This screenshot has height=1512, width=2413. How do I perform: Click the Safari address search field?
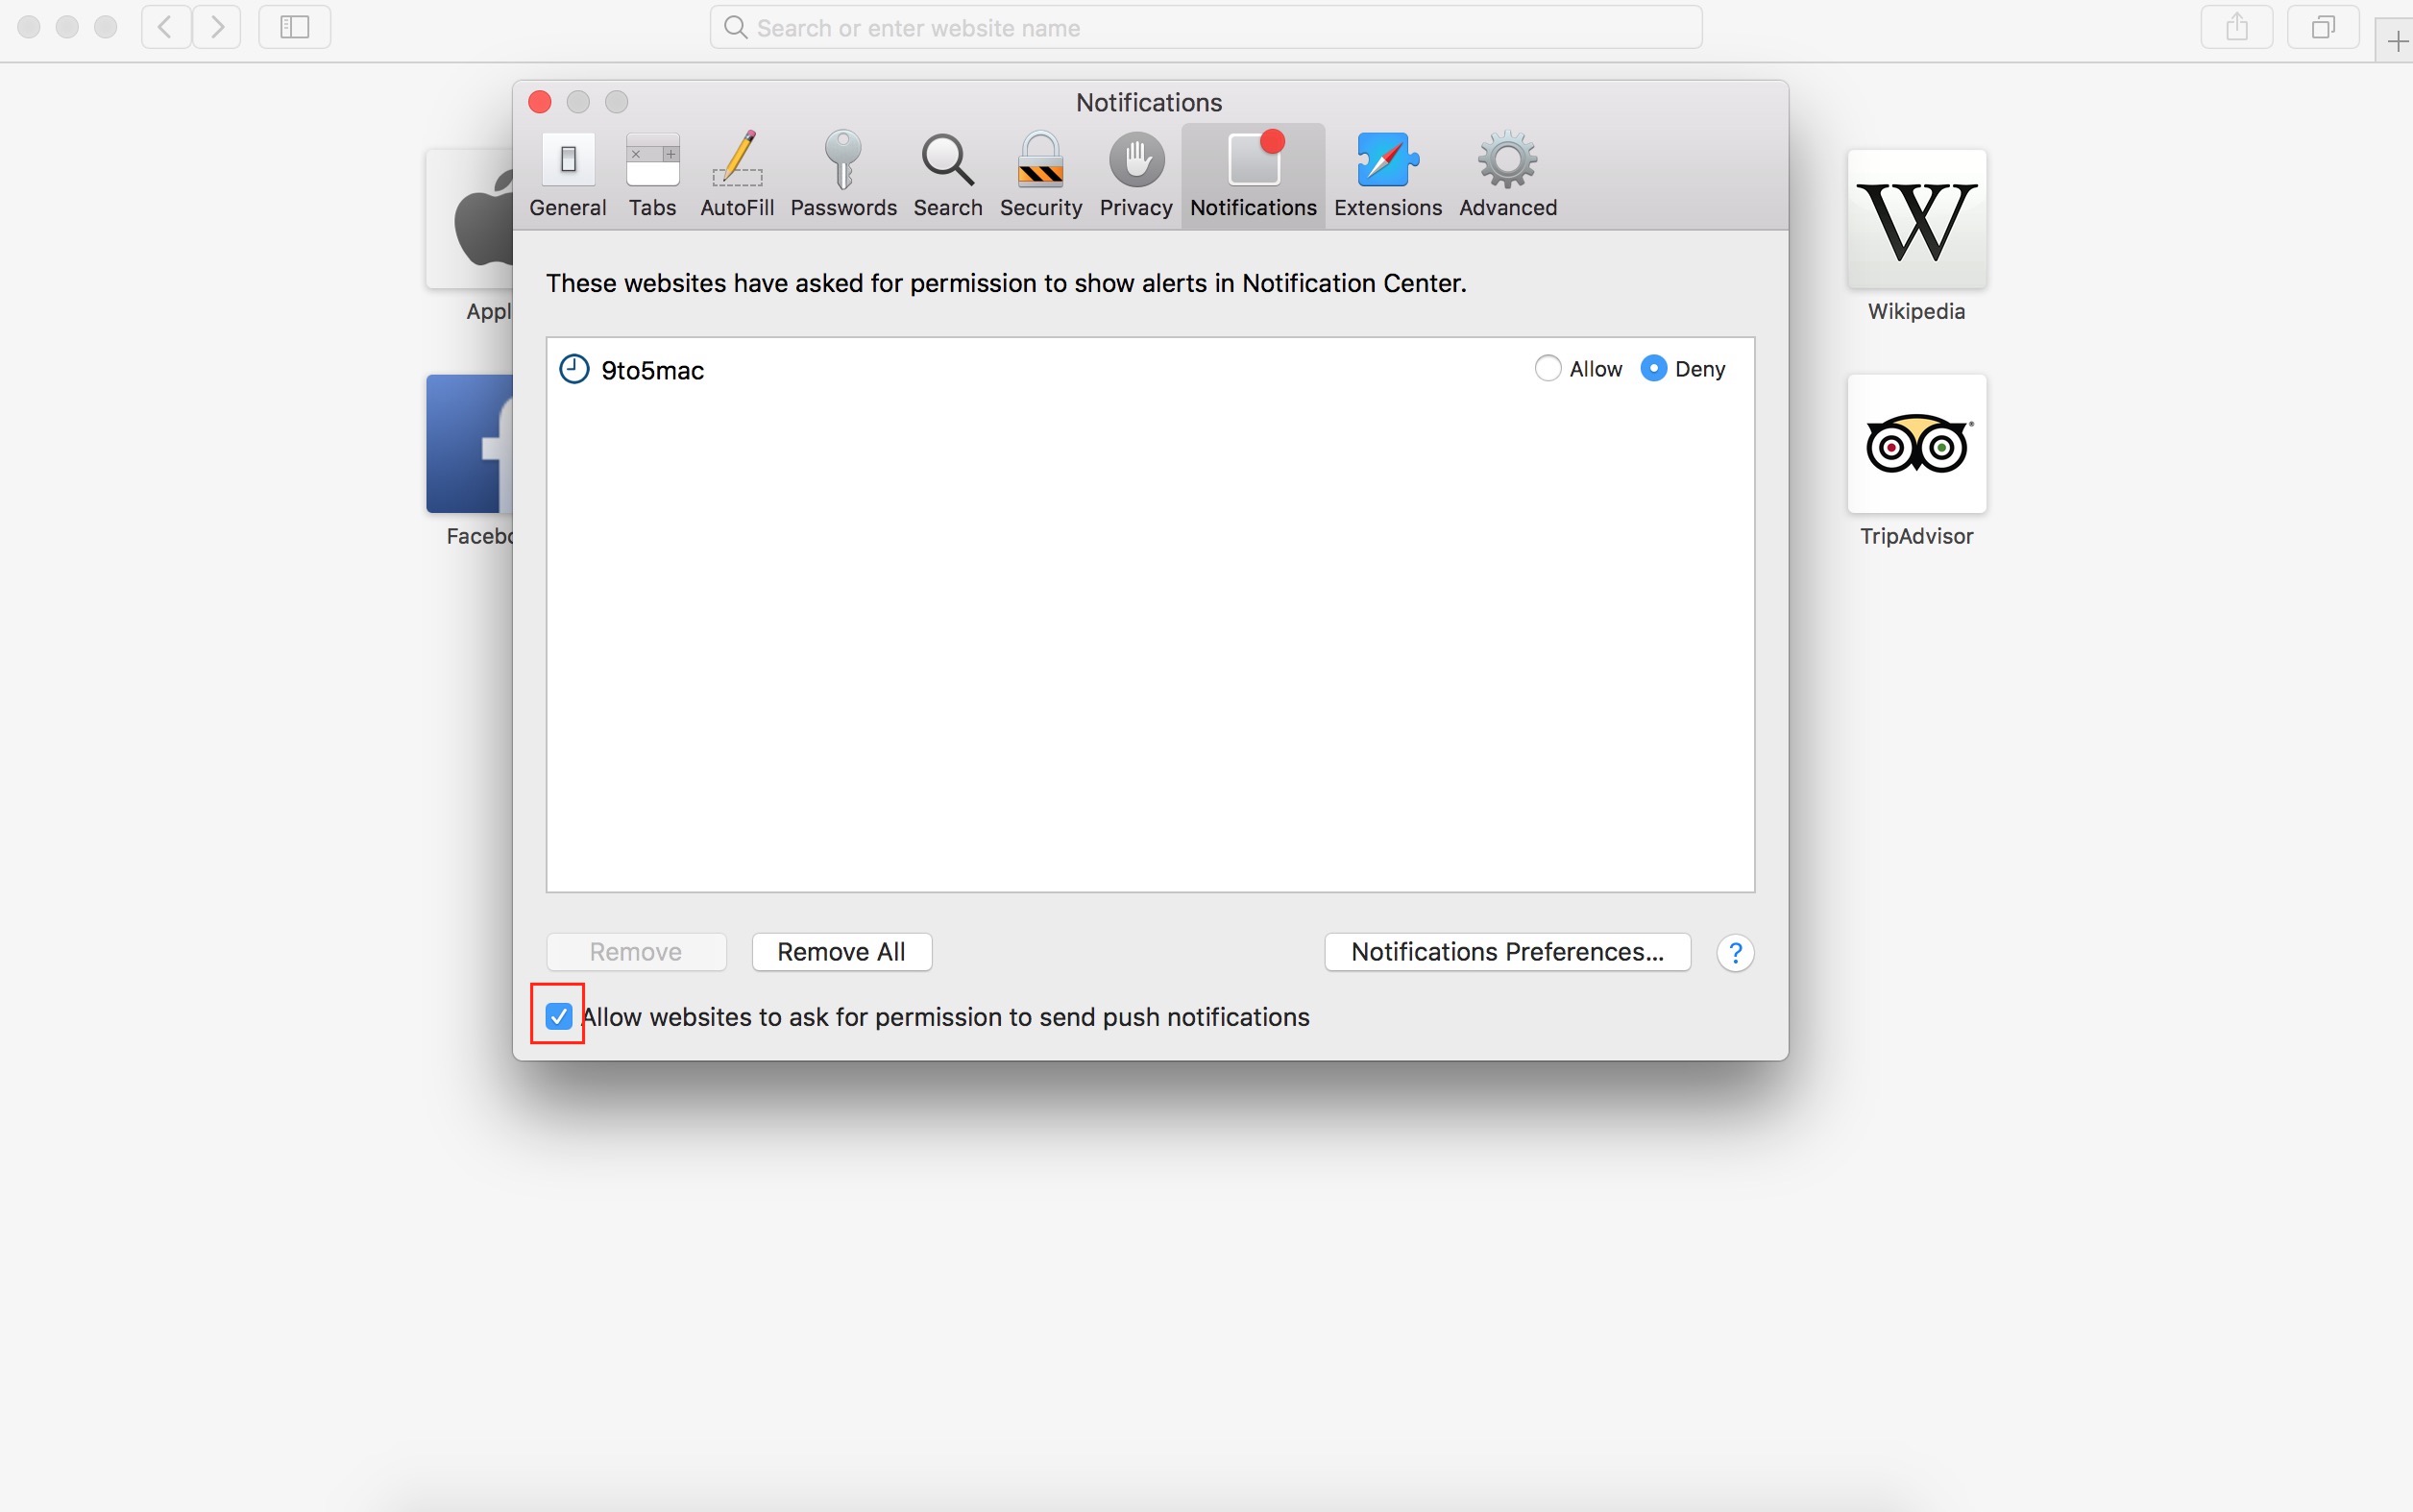pos(1205,28)
